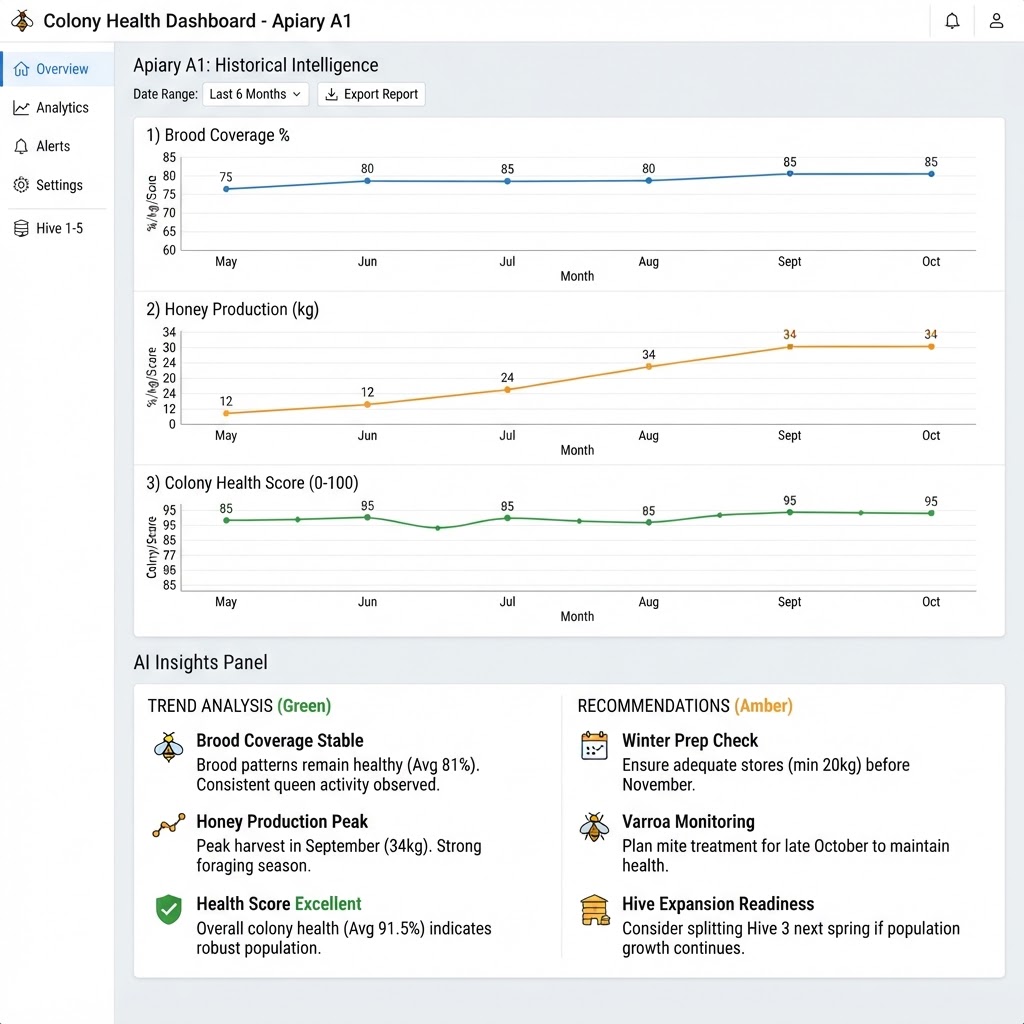The image size is (1024, 1024).
Task: Click the bee logo in the header
Action: [22, 21]
